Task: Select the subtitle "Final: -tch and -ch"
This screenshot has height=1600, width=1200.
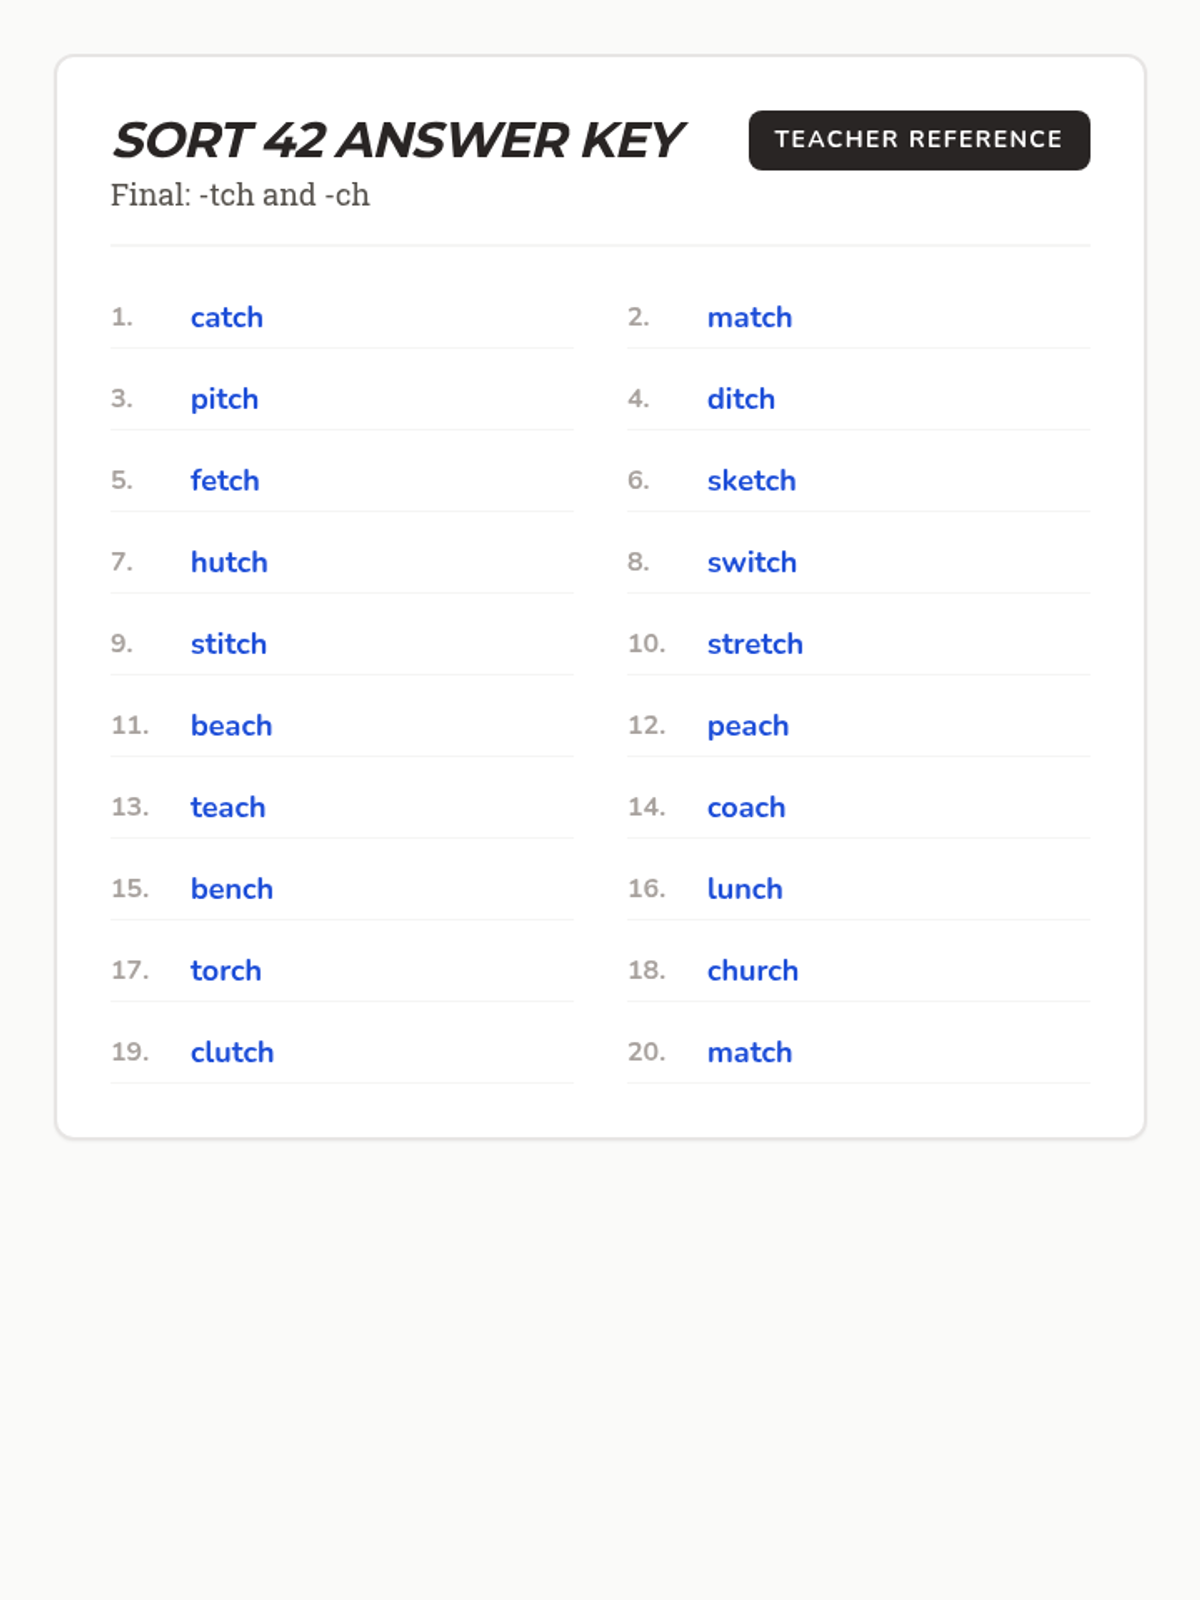Action: (x=240, y=195)
